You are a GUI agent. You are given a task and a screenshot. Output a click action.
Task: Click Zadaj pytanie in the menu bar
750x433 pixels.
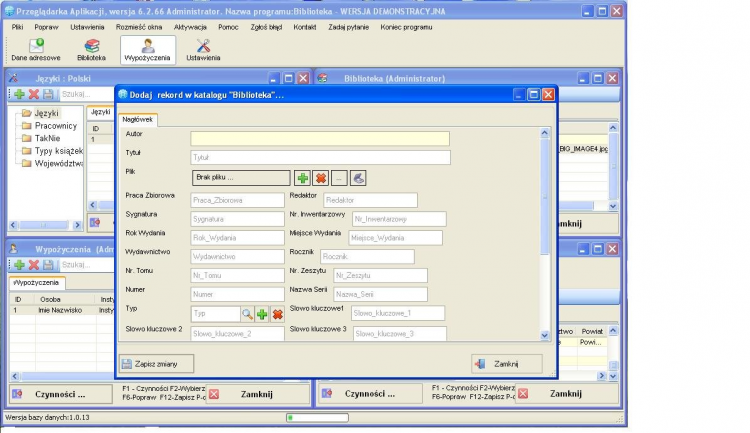348,27
